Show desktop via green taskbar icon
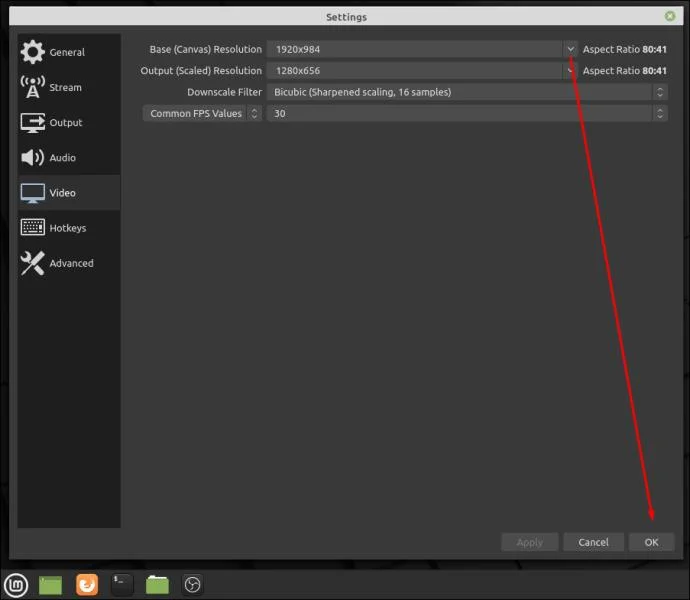The image size is (690, 600). [x=51, y=585]
